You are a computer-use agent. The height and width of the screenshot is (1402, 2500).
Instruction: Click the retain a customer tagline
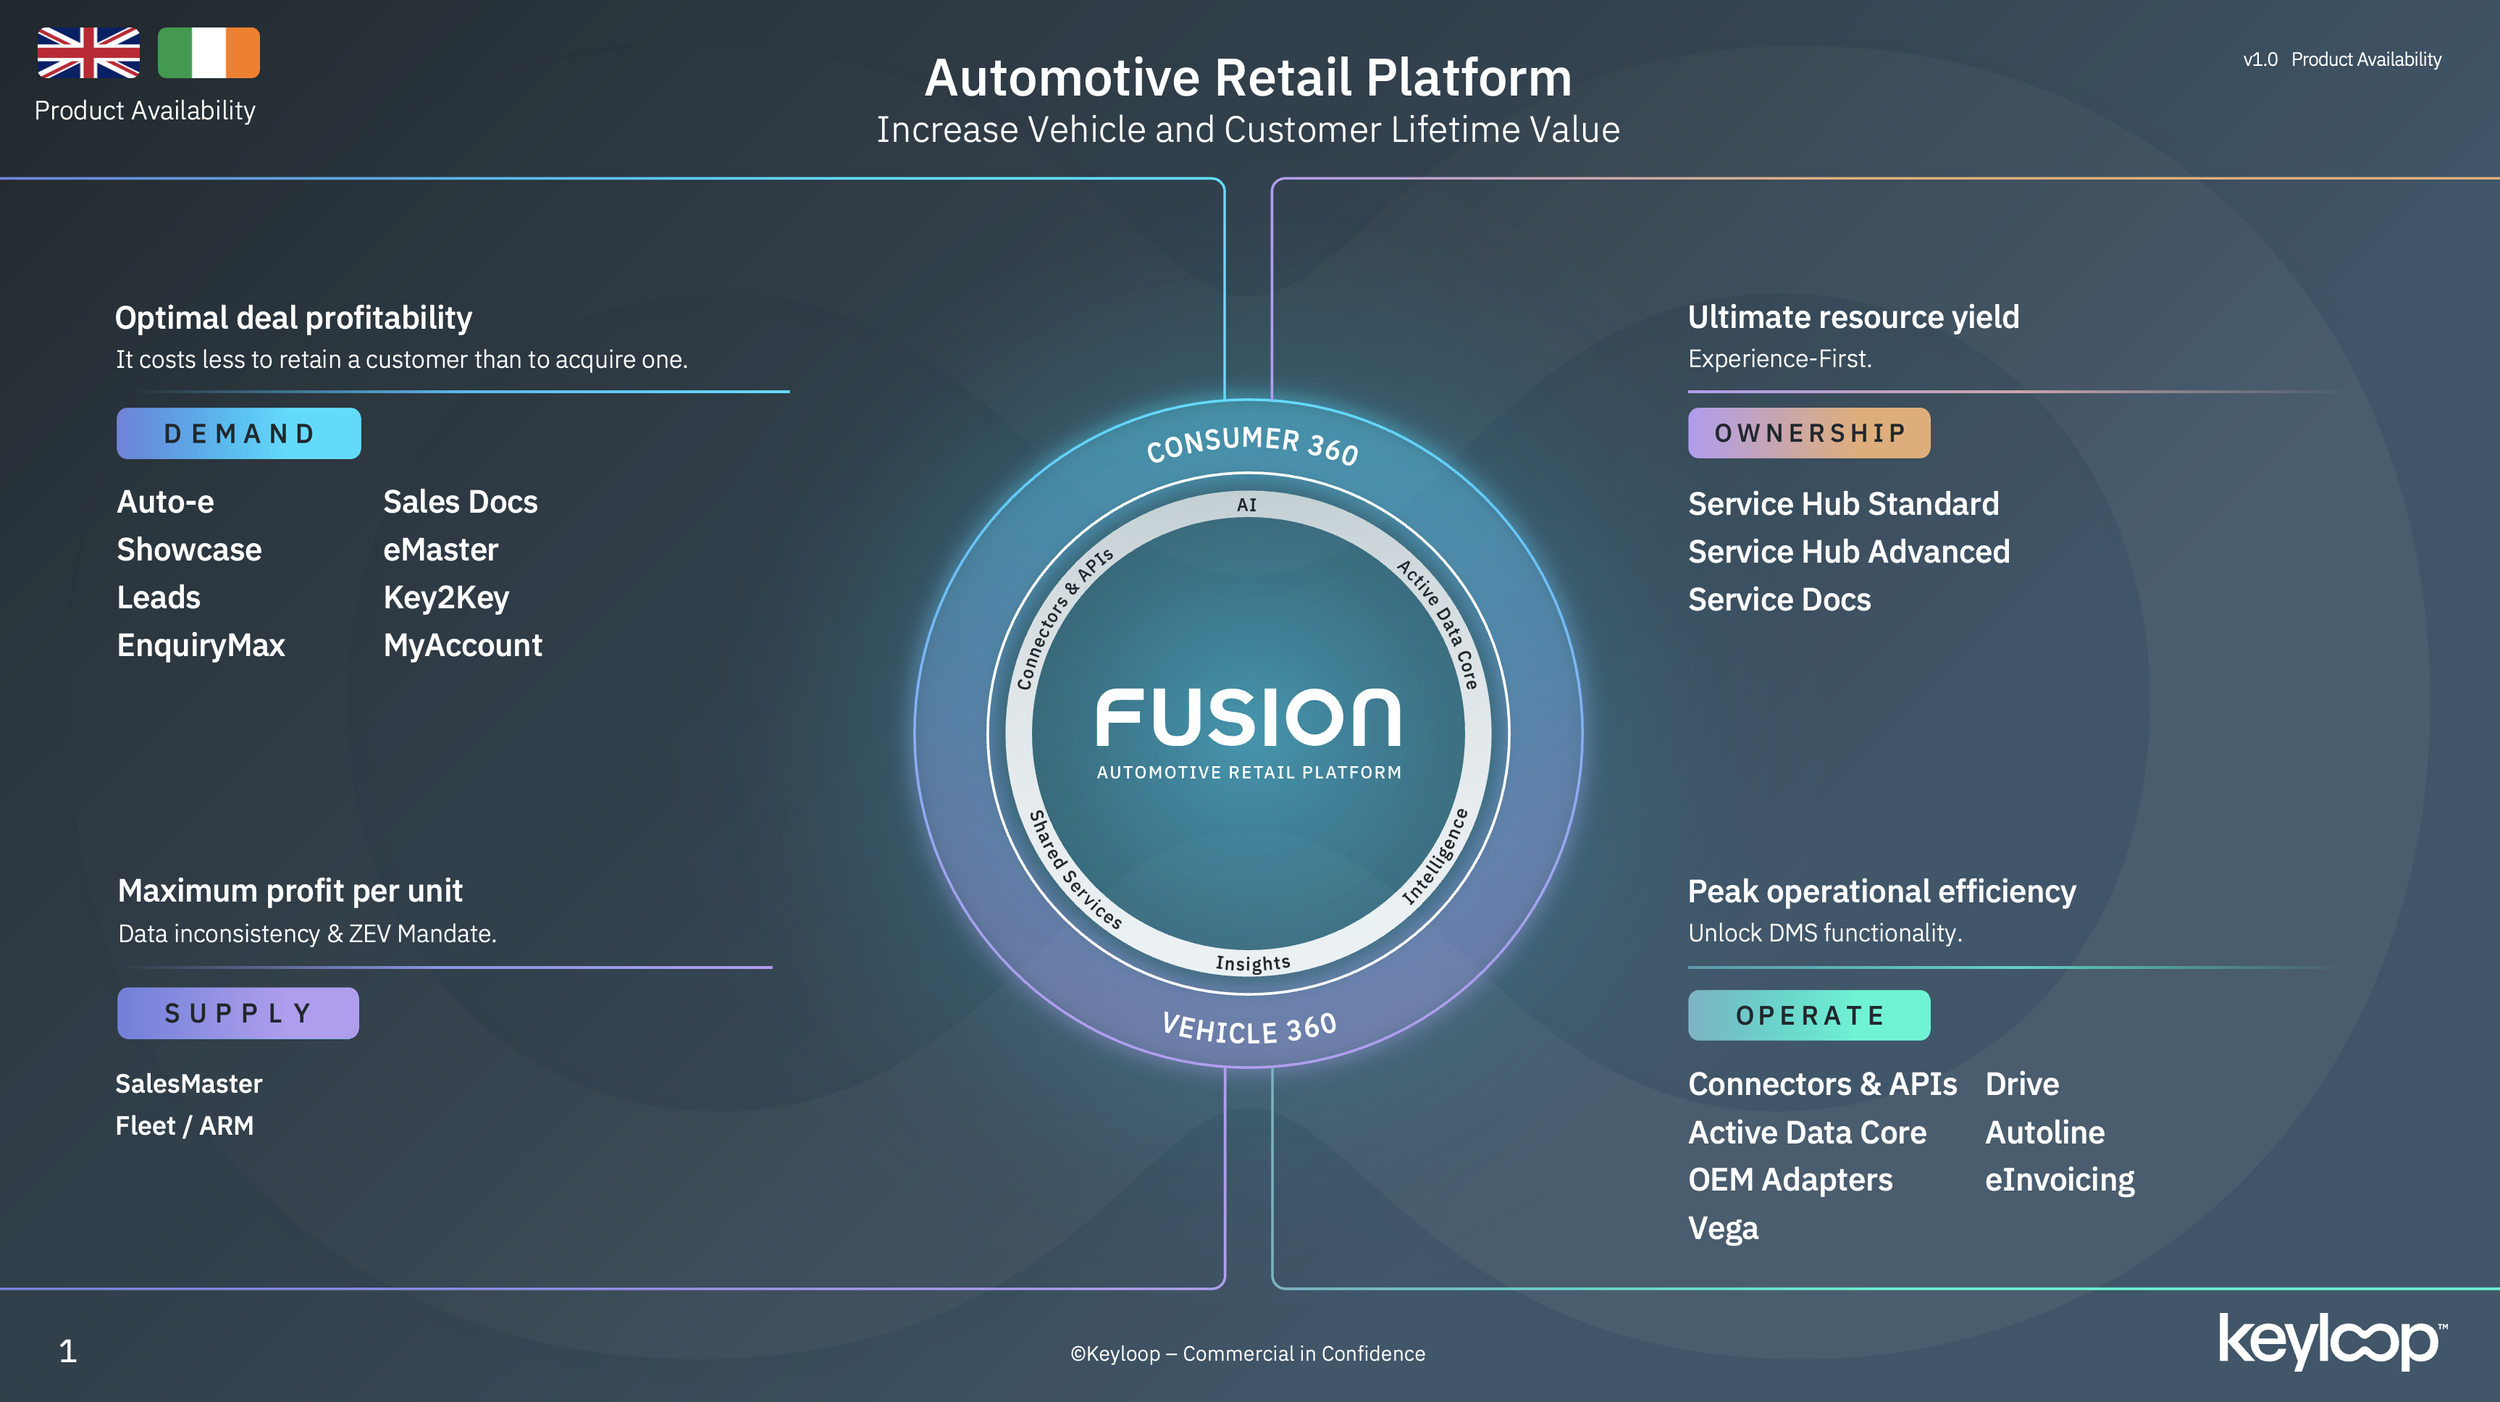click(401, 360)
